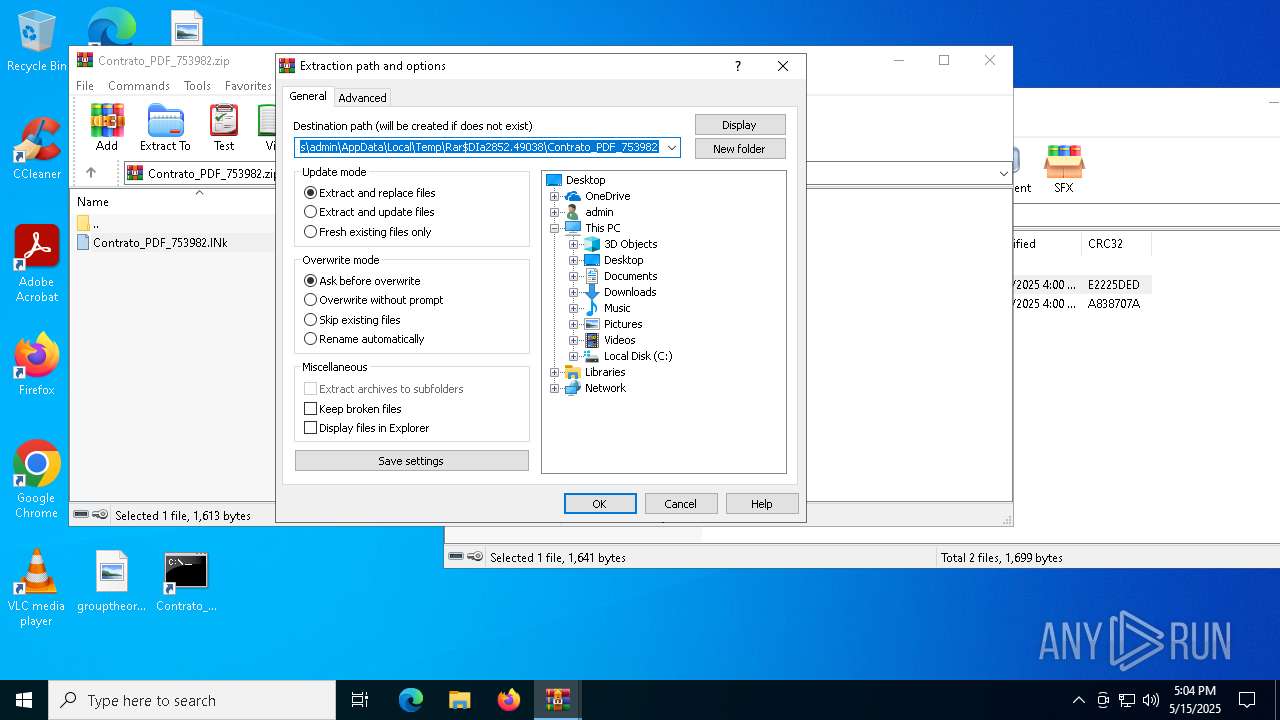Viewport: 1280px width, 720px height.
Task: Collapse This PC node in tree
Action: pyautogui.click(x=555, y=228)
